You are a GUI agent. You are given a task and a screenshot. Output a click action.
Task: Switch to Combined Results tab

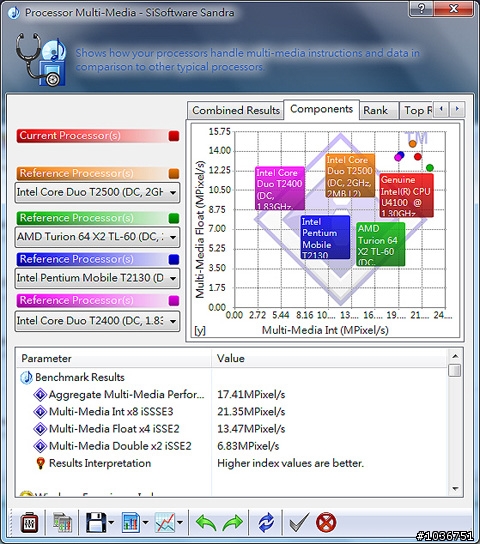coord(236,110)
